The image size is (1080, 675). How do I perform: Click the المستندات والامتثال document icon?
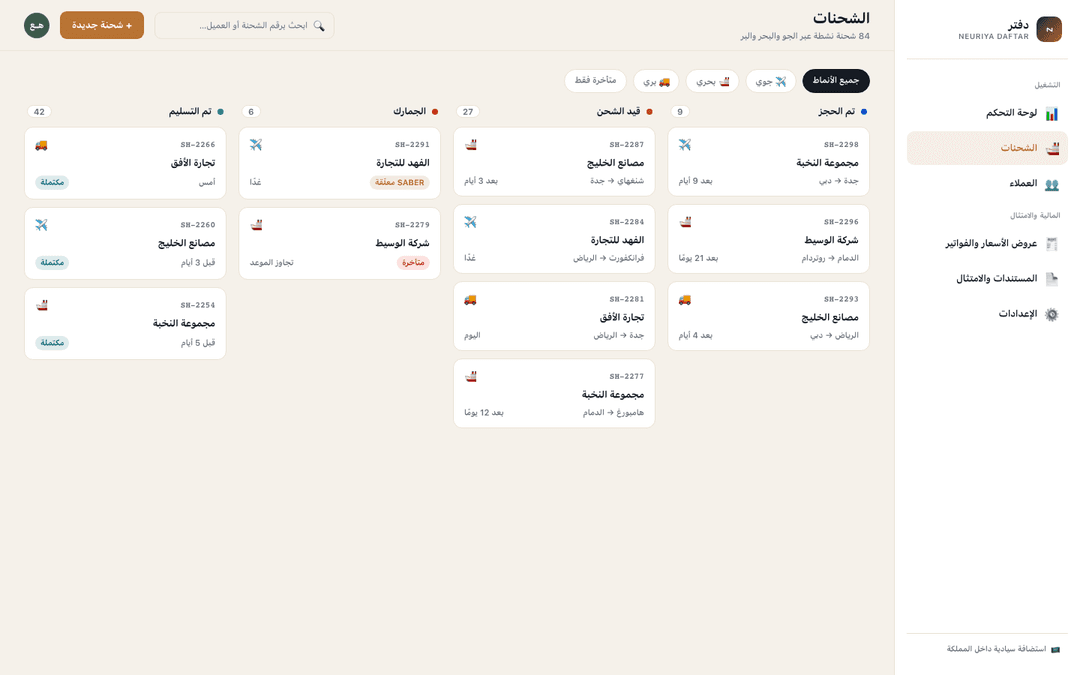tap(1052, 279)
